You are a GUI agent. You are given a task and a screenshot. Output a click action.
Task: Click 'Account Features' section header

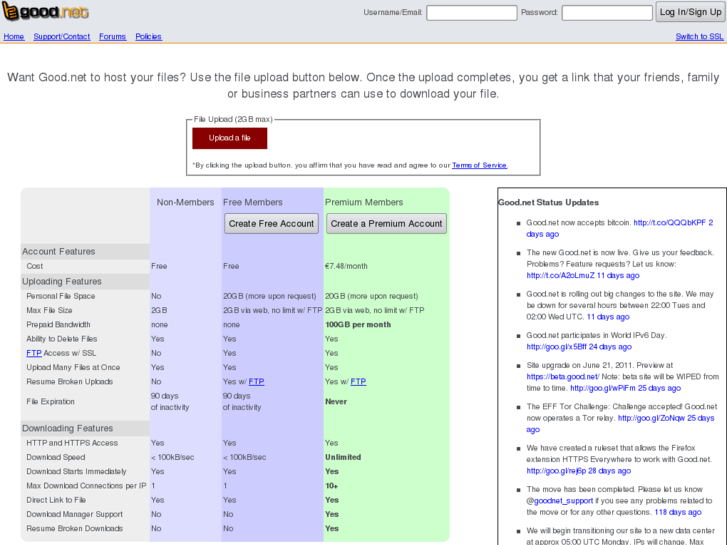58,251
